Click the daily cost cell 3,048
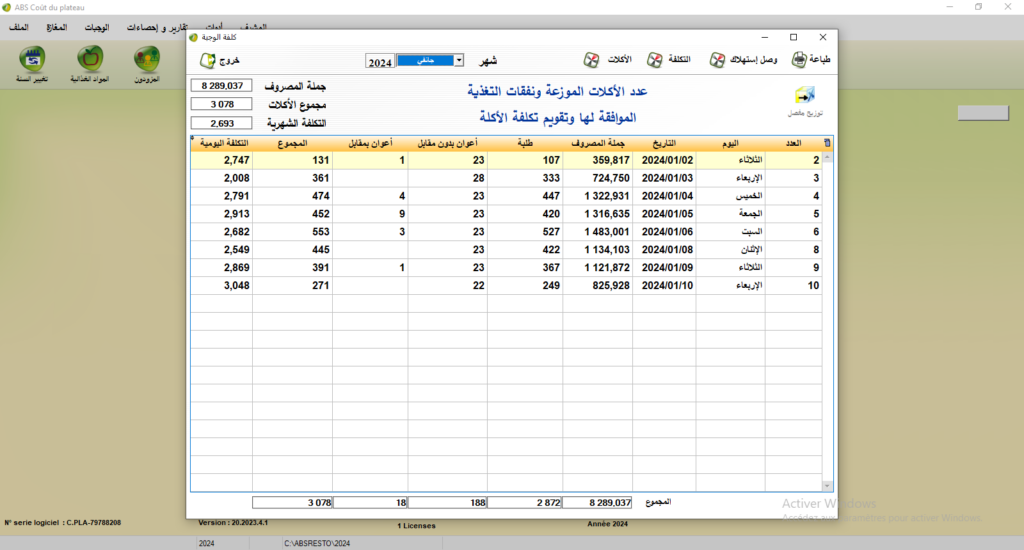Image resolution: width=1024 pixels, height=550 pixels. click(x=222, y=285)
